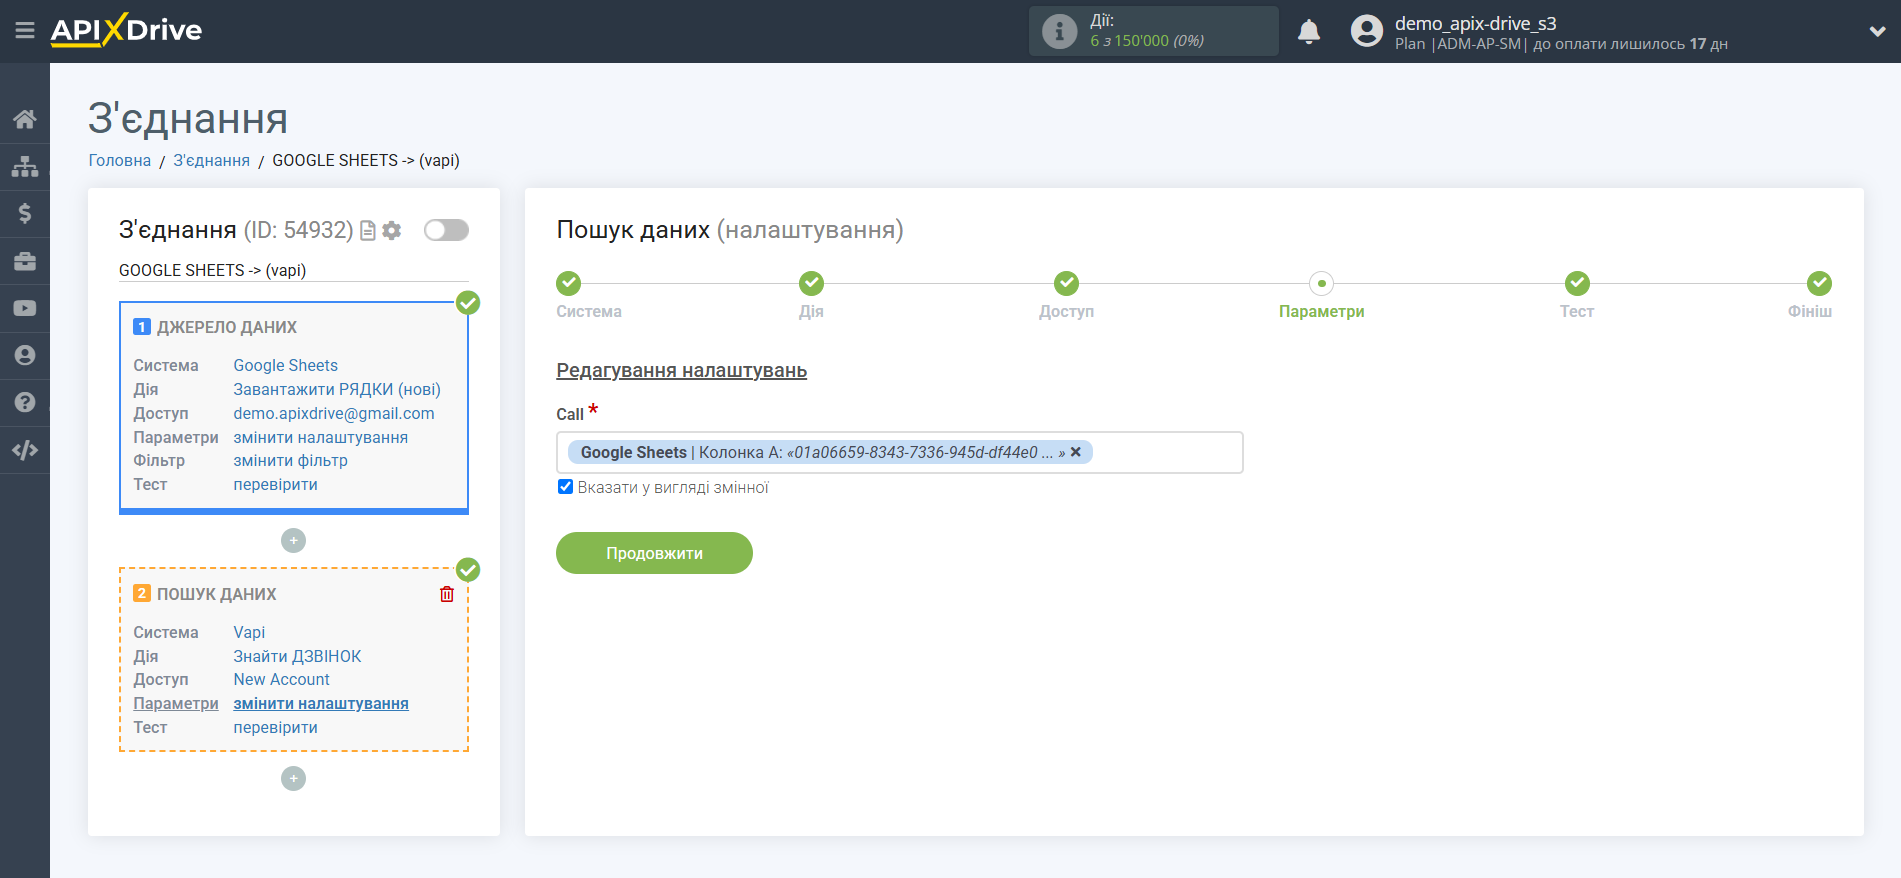The image size is (1901, 878).
Task: Click the 'ДЖЕРЕЛО ДАНИХ' block header
Action: click(x=226, y=327)
